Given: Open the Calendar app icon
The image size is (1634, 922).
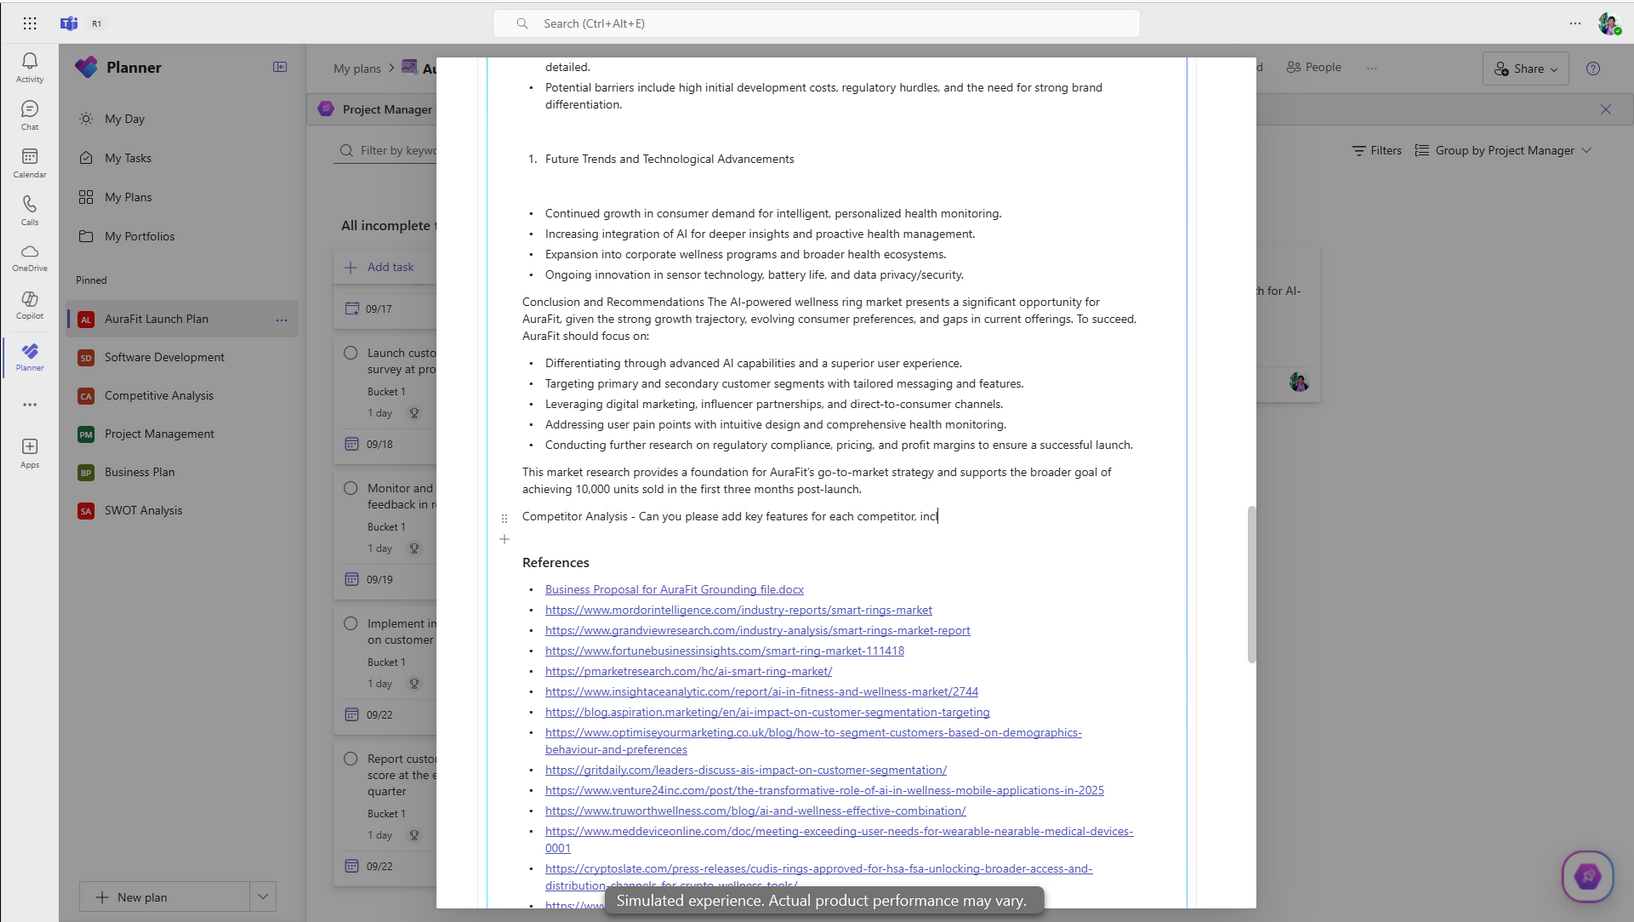Looking at the screenshot, I should coord(30,163).
